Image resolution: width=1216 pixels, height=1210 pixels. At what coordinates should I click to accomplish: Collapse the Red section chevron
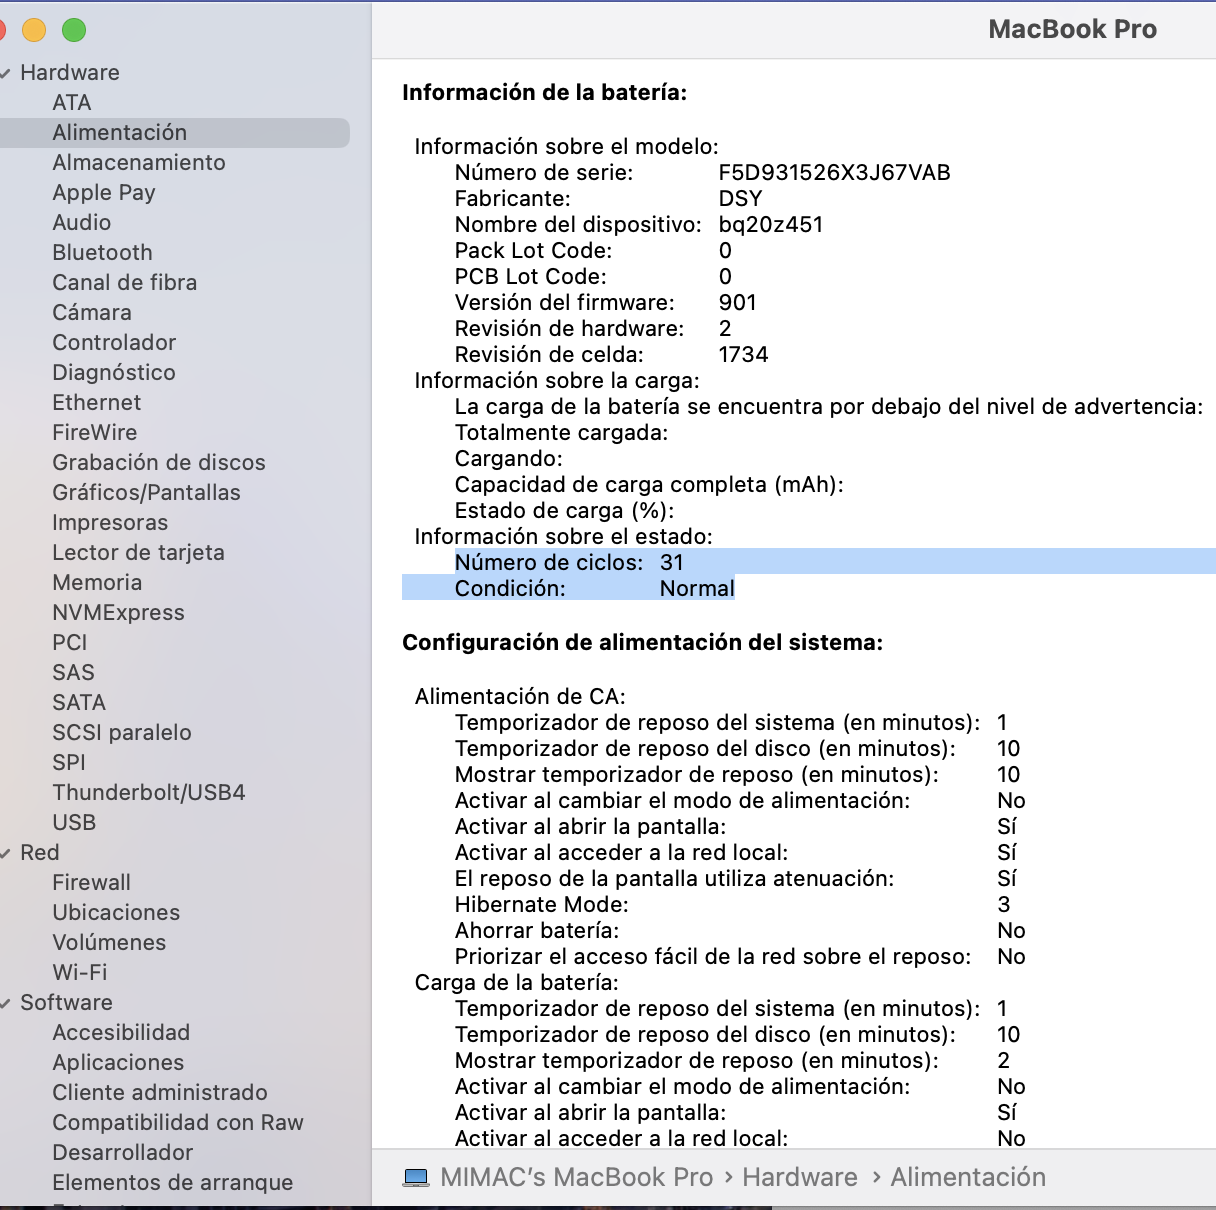[6, 853]
